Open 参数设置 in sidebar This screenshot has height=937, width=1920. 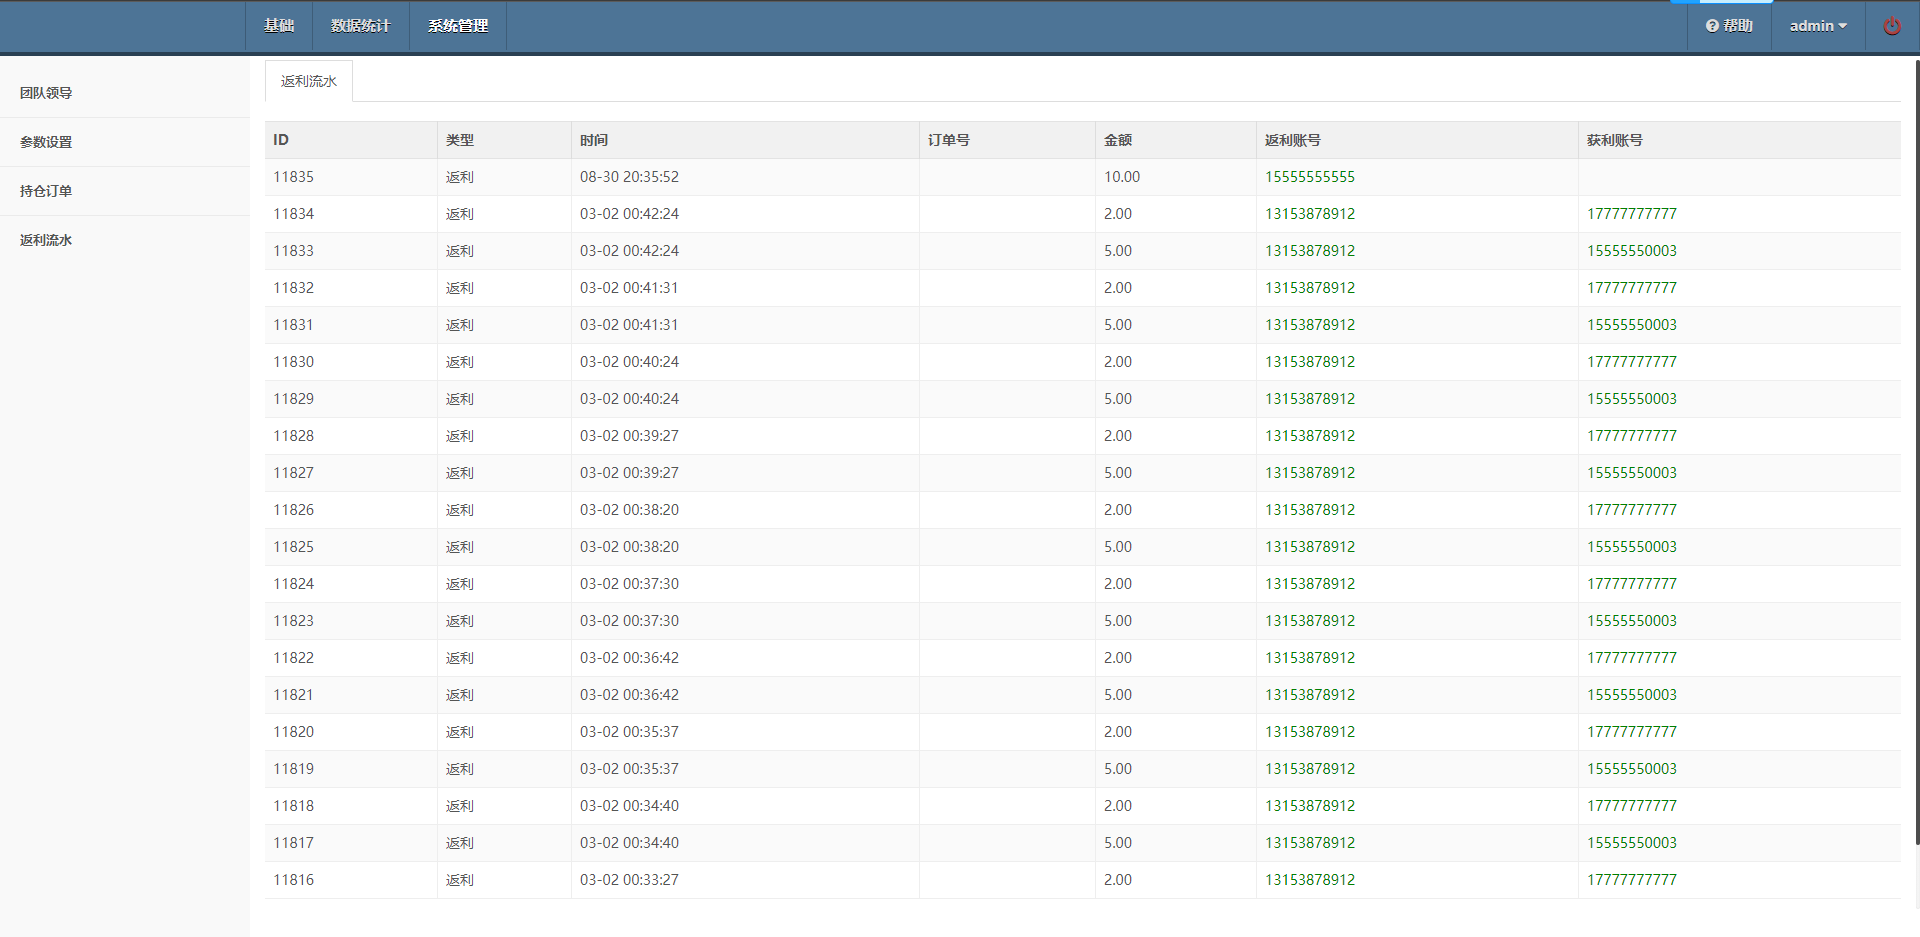46,142
